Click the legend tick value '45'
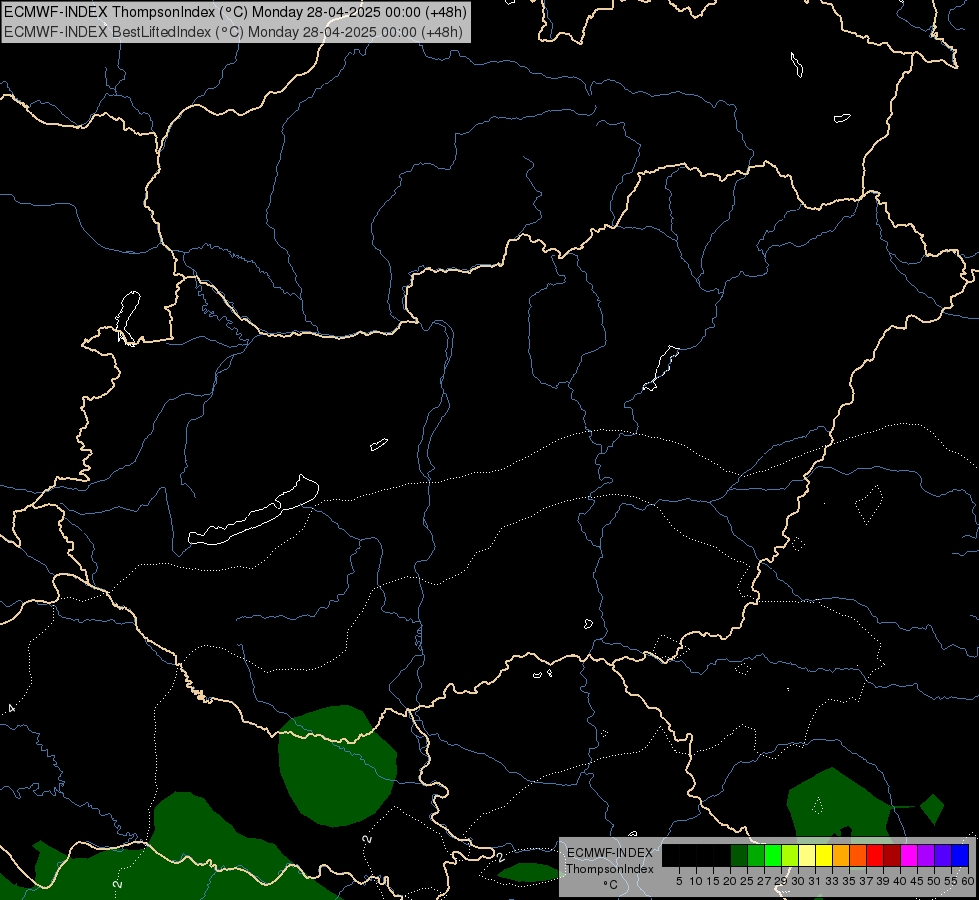The width and height of the screenshot is (979, 900). [x=917, y=881]
